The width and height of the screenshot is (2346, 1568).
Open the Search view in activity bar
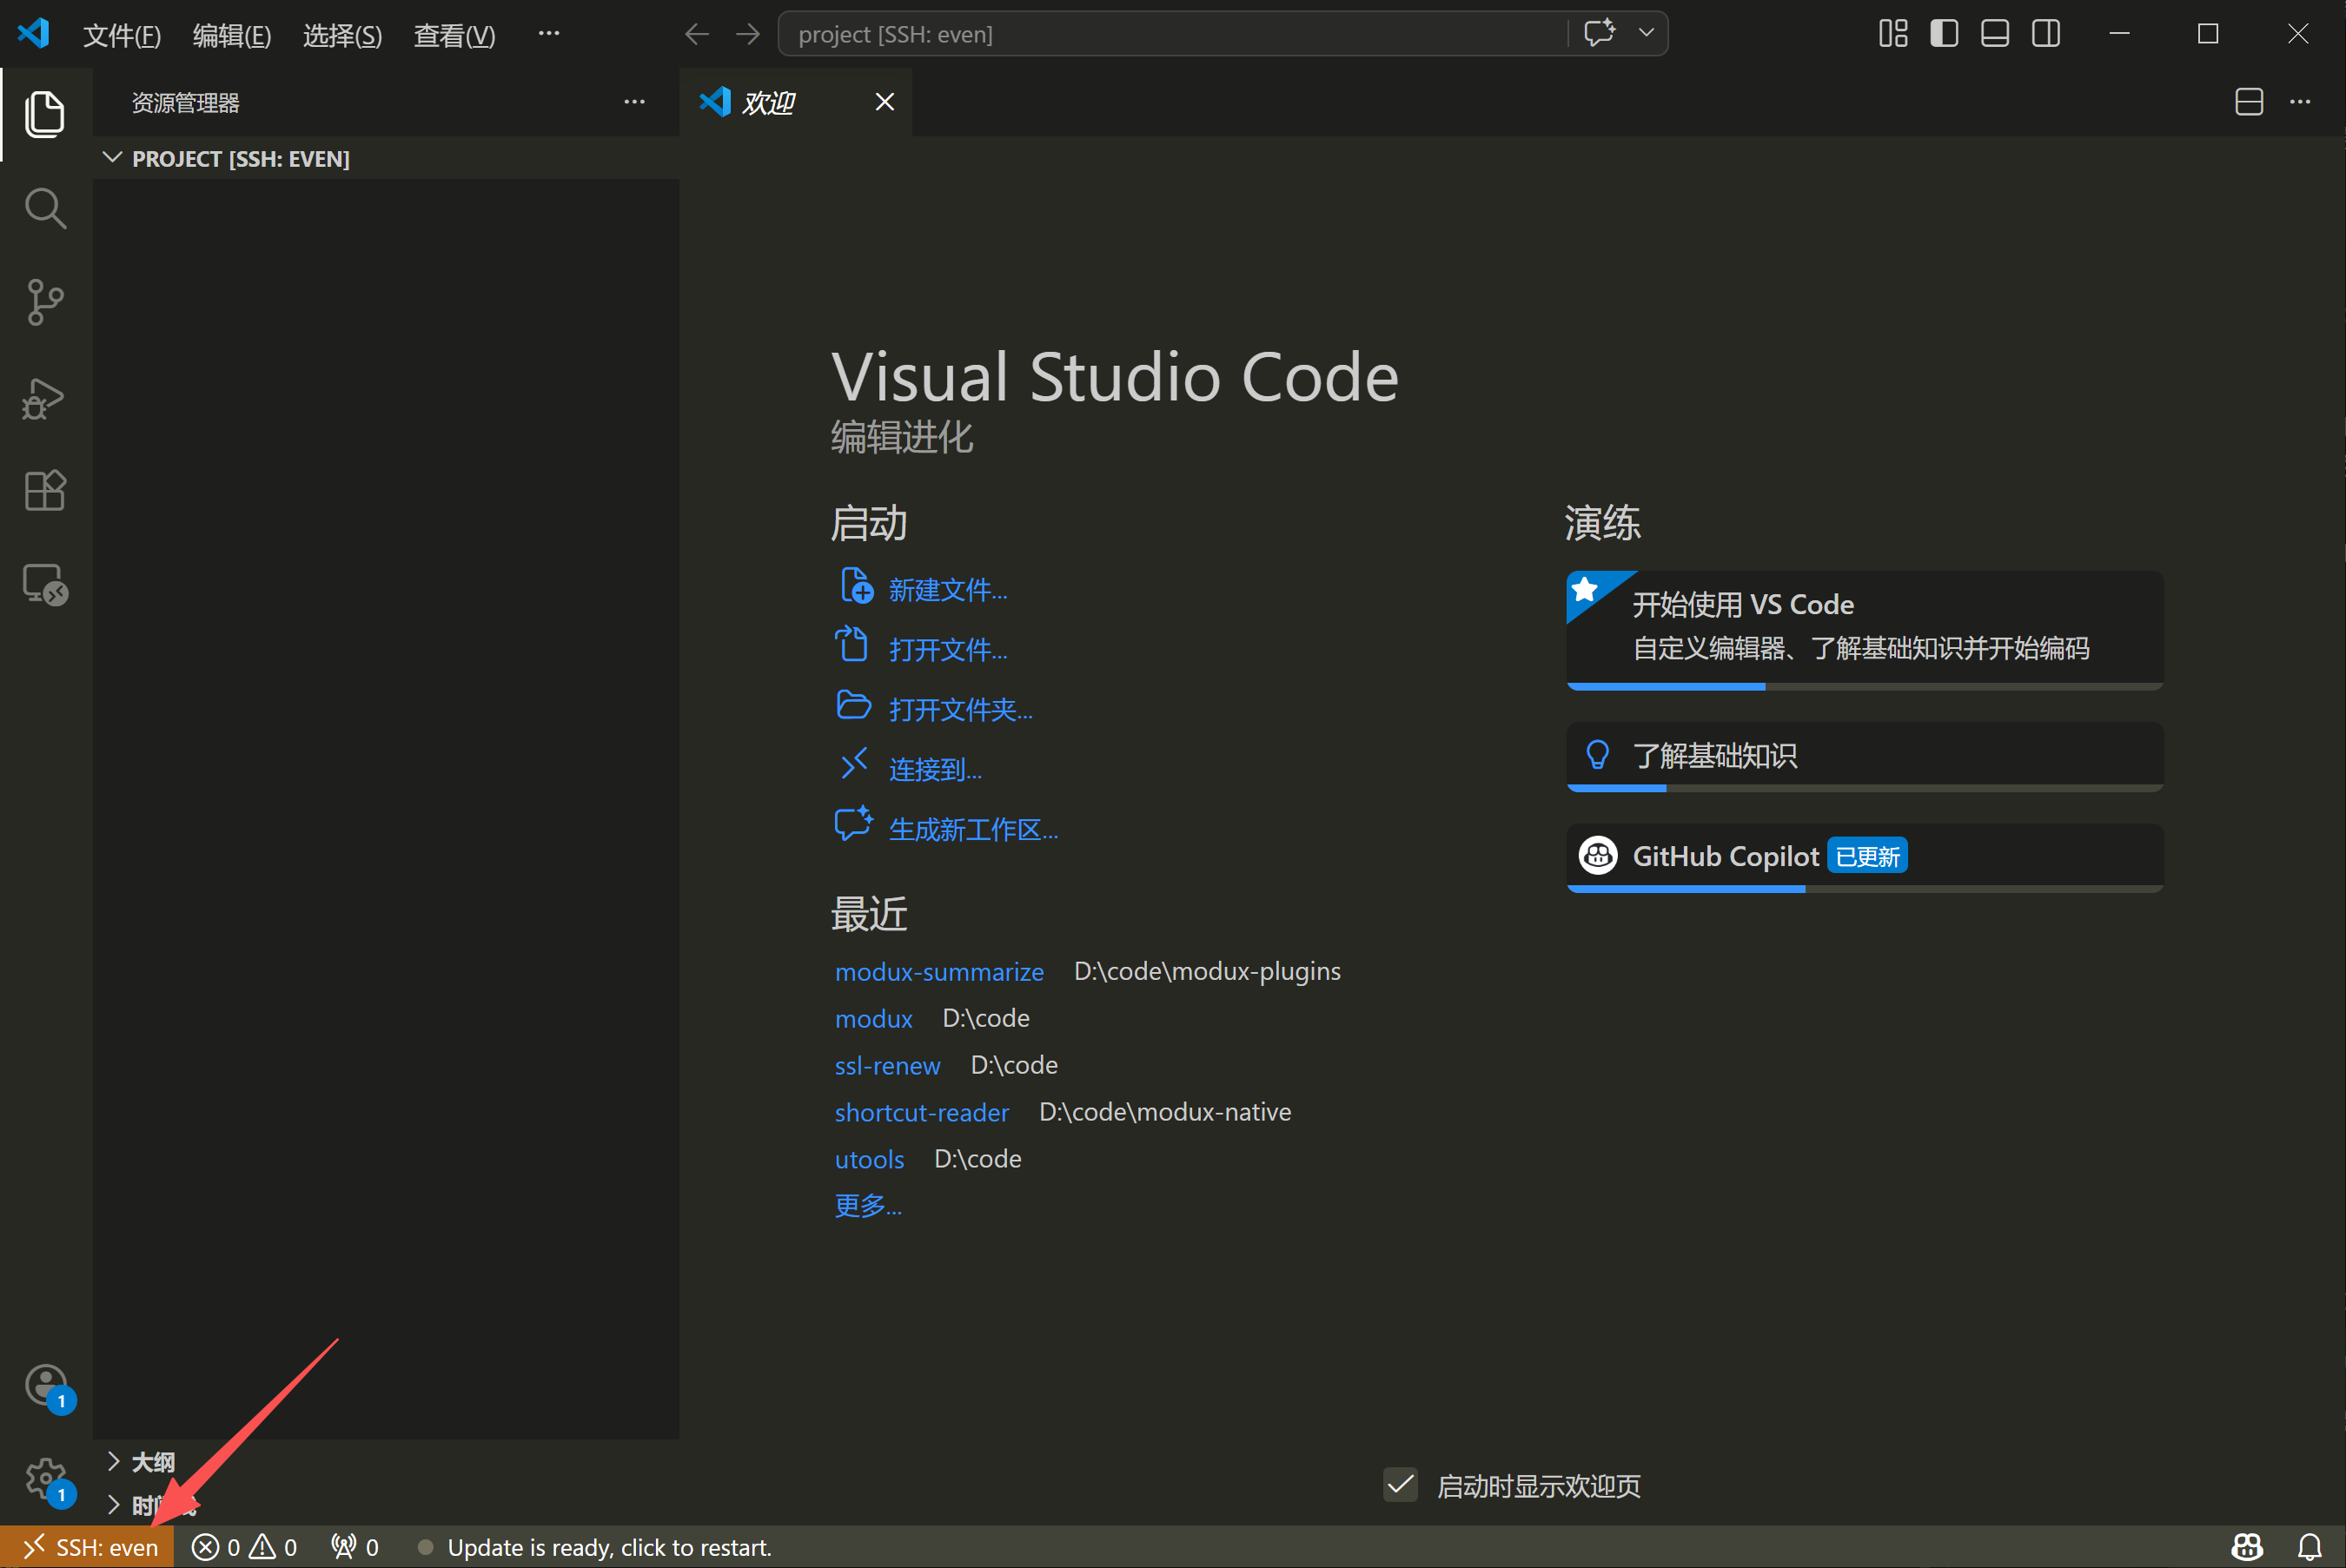pyautogui.click(x=45, y=208)
